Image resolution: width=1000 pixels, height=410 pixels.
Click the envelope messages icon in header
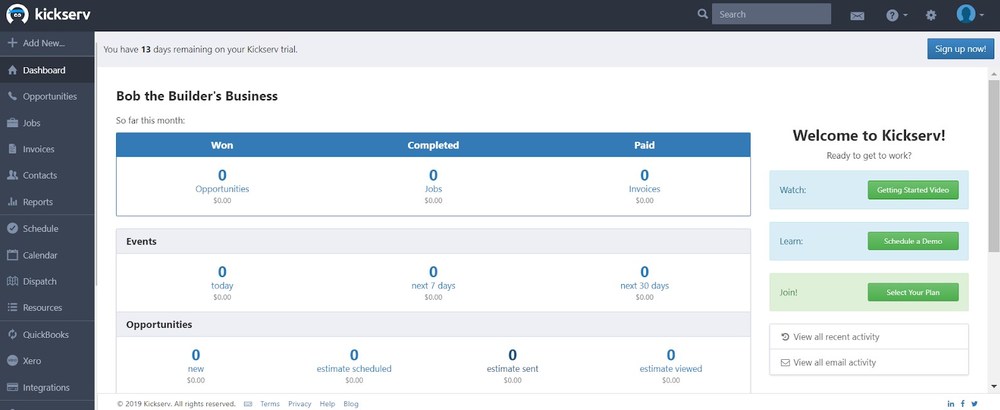[x=857, y=15]
